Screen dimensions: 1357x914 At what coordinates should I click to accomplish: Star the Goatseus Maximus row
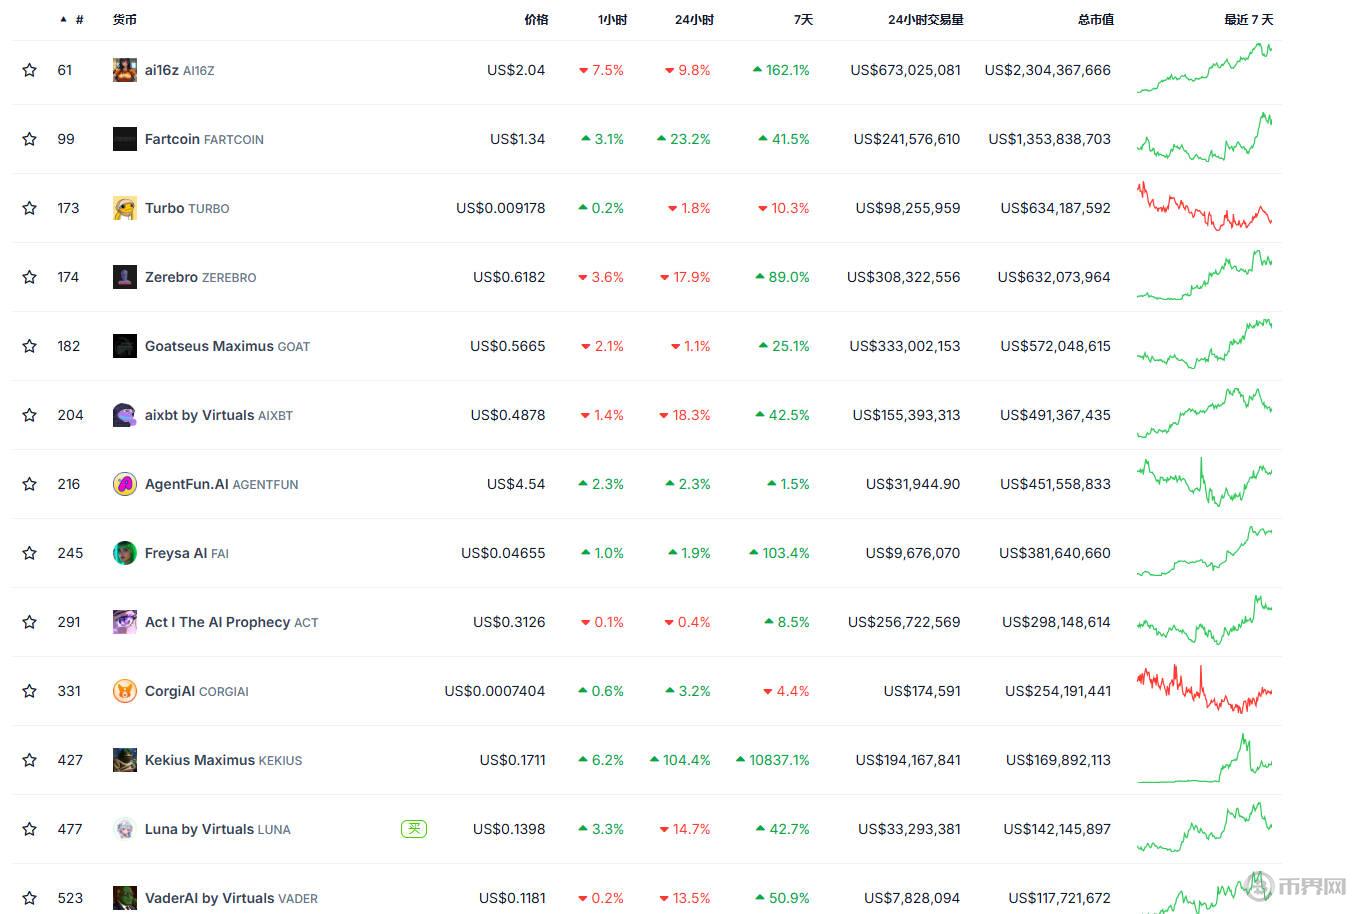pos(30,346)
